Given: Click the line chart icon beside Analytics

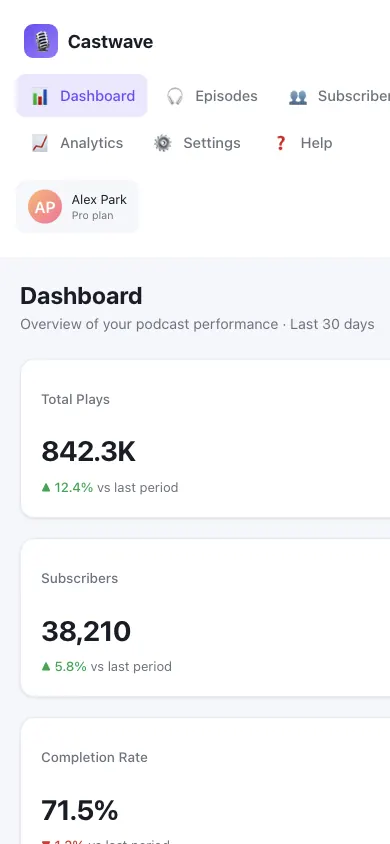Looking at the screenshot, I should (x=40, y=143).
